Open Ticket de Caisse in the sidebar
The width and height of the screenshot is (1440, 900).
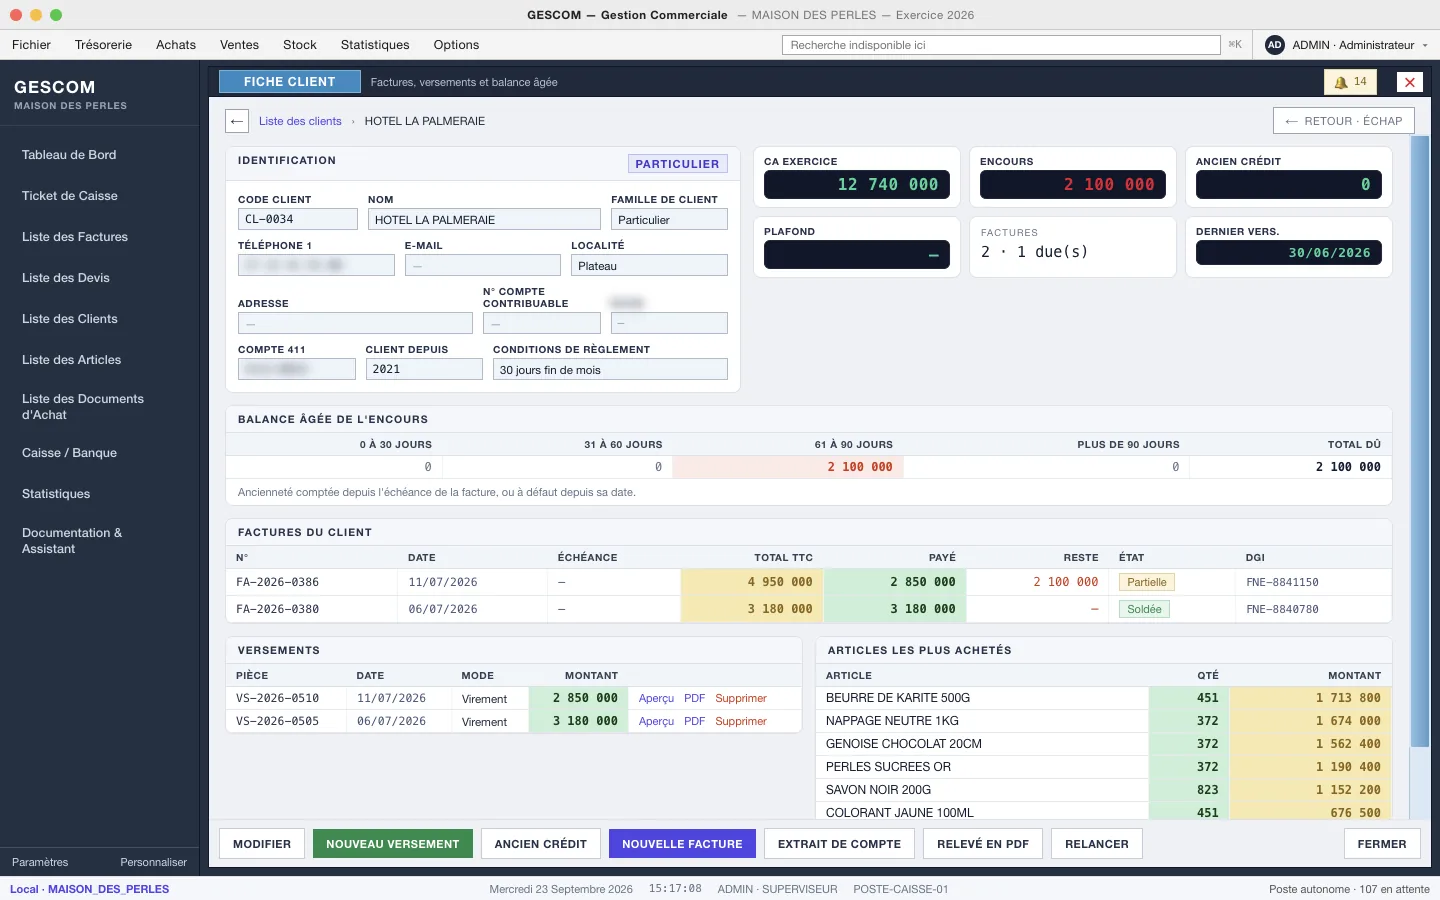70,196
